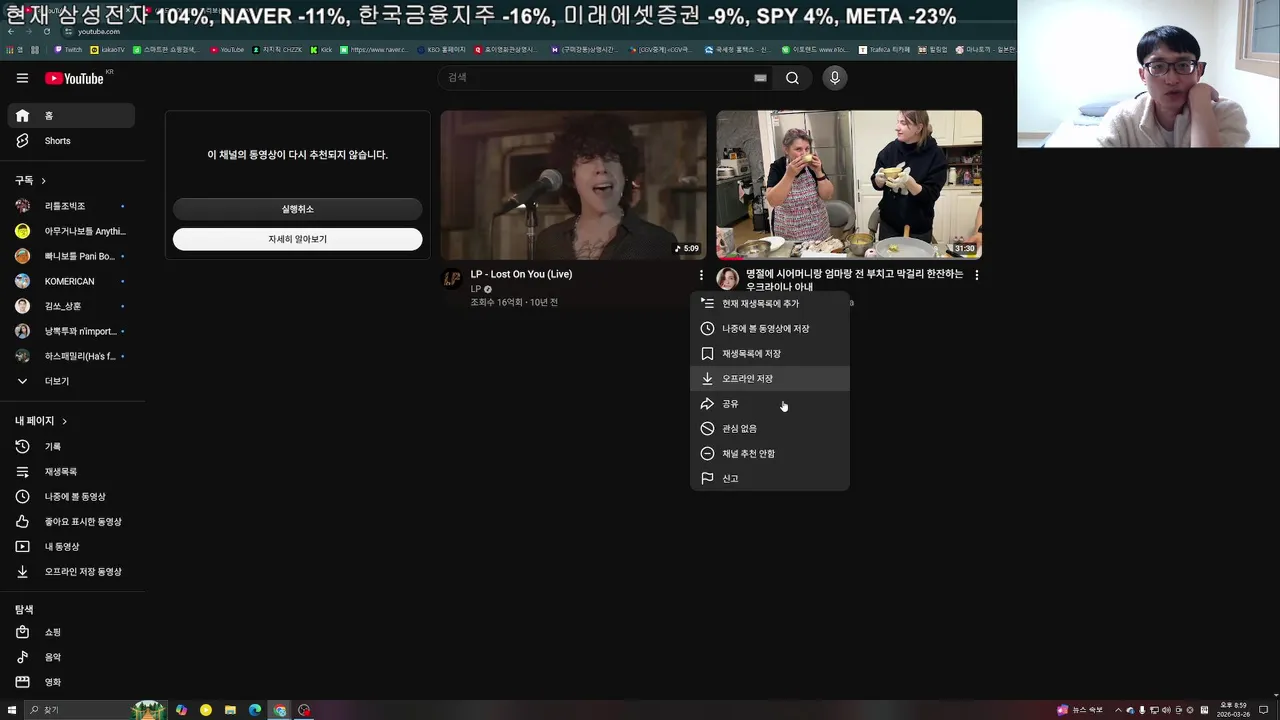The image size is (1280, 720).
Task: Click the search magnifier button
Action: 792,78
